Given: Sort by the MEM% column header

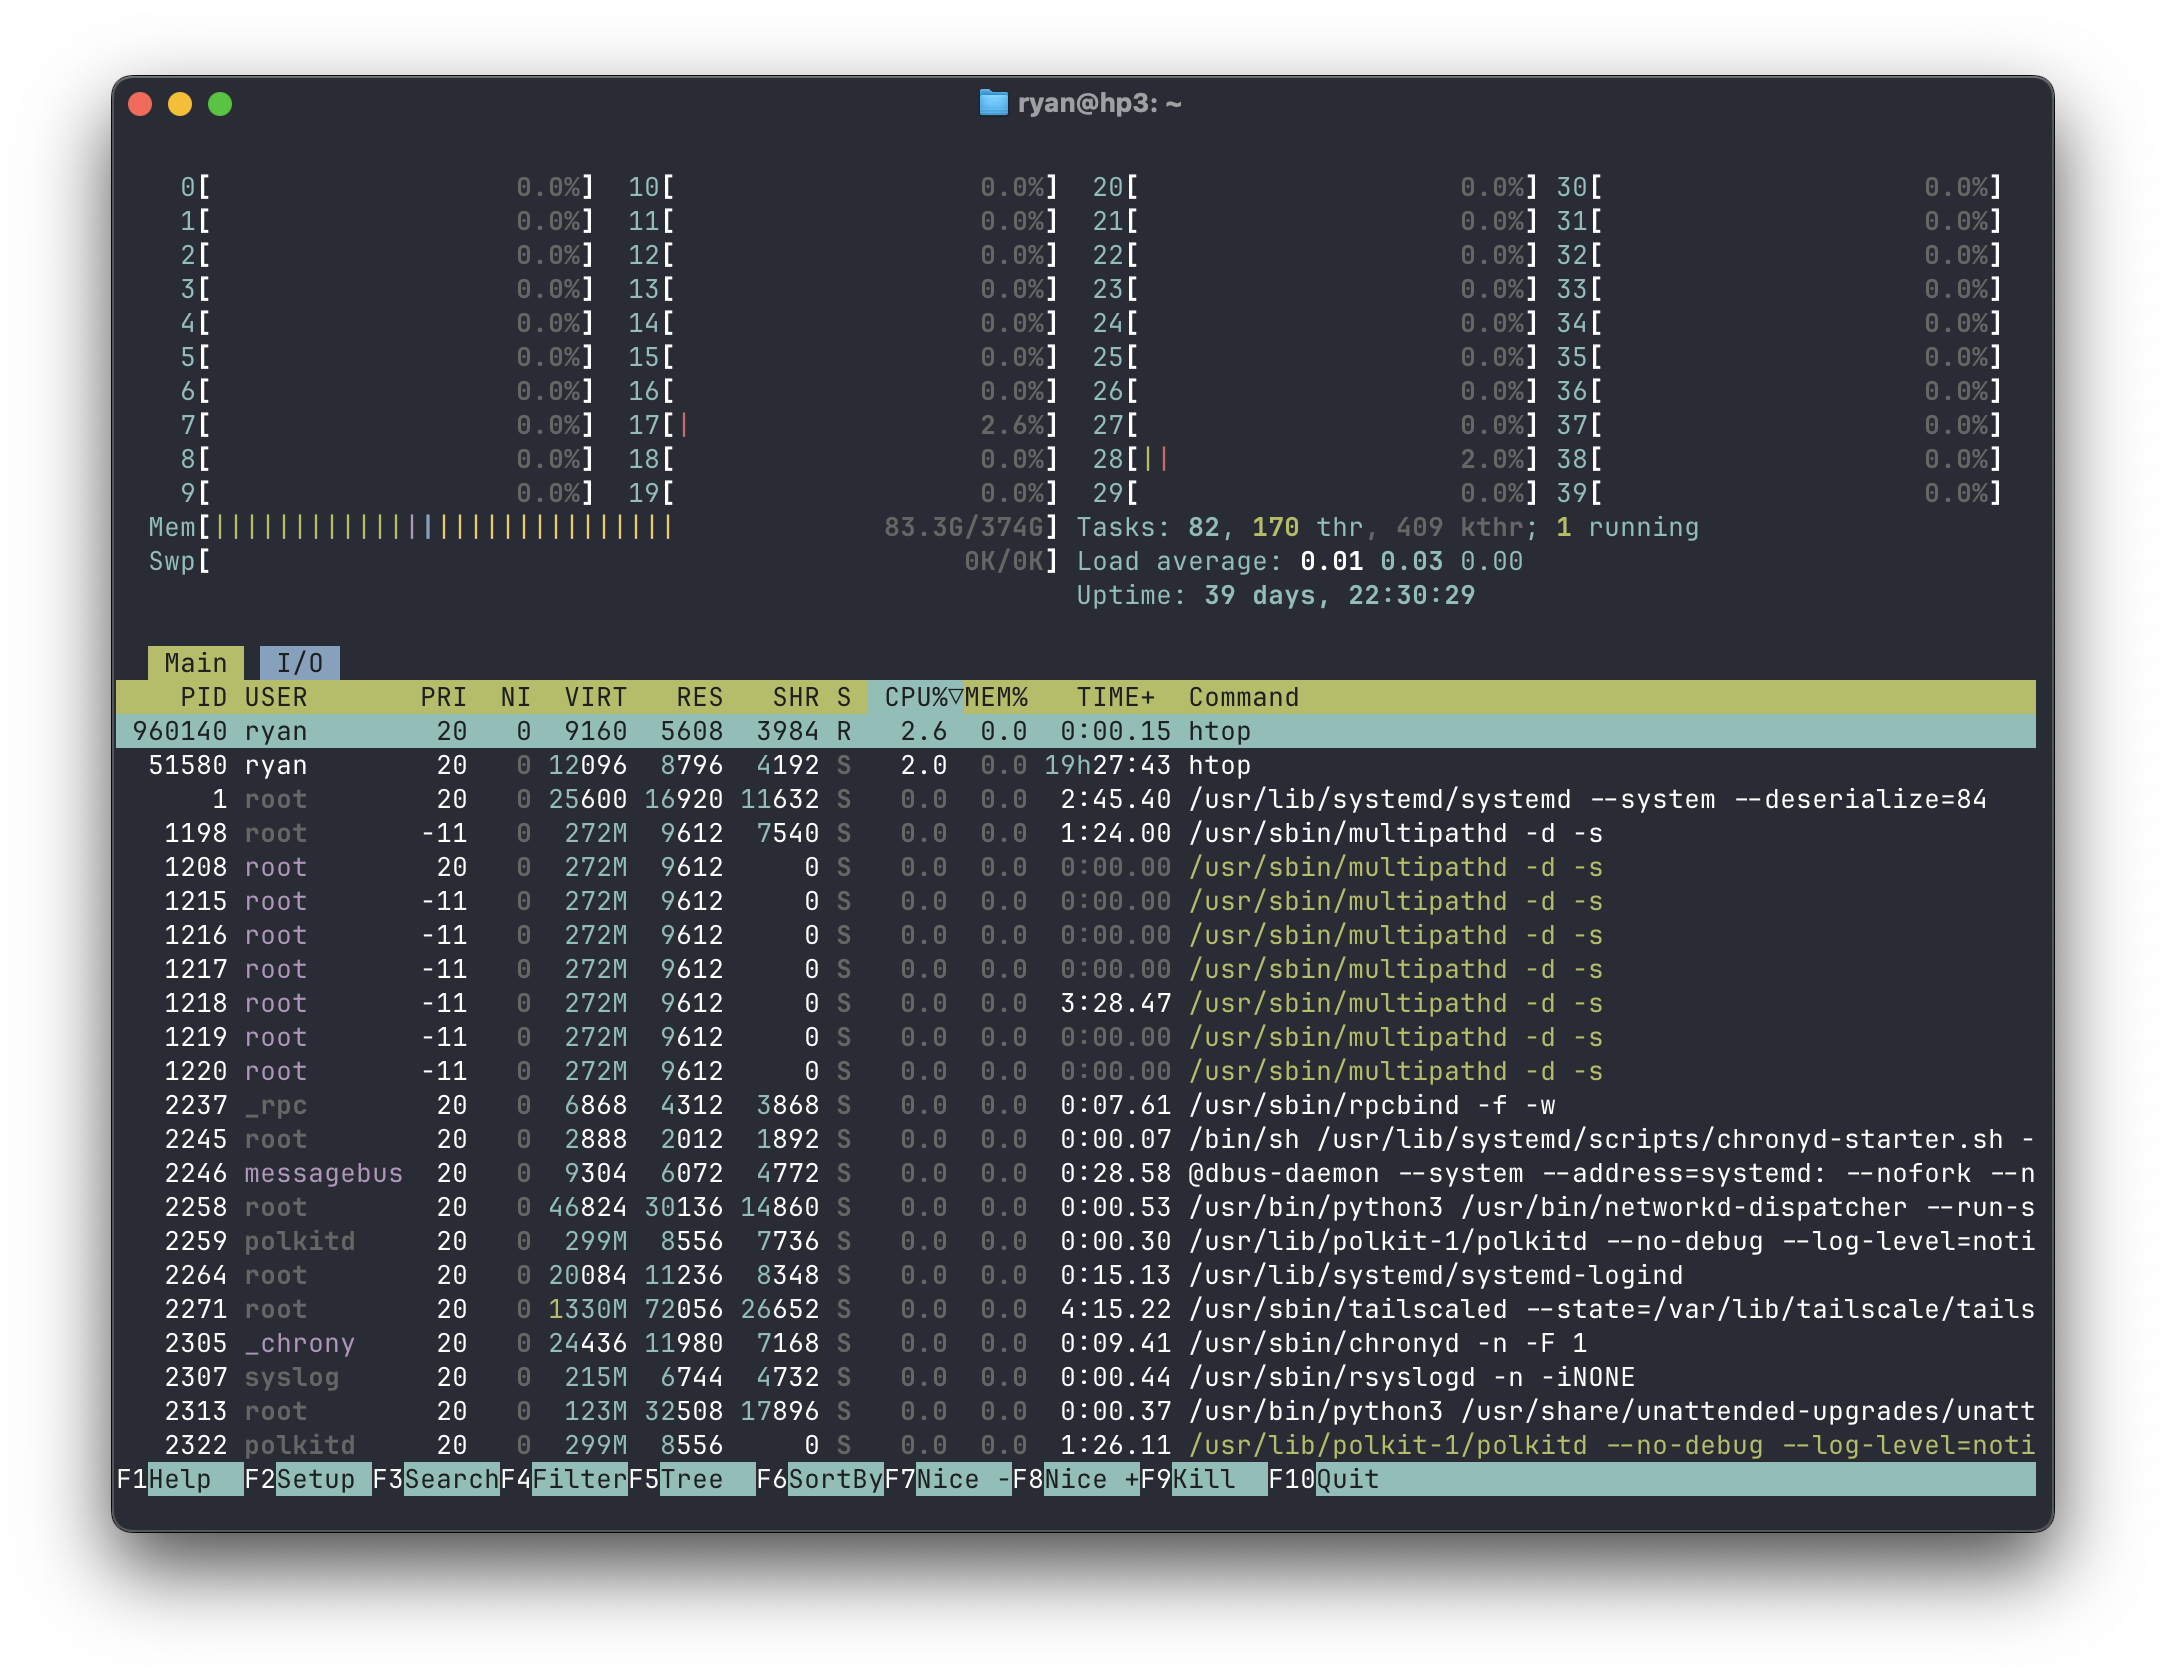Looking at the screenshot, I should click(996, 697).
